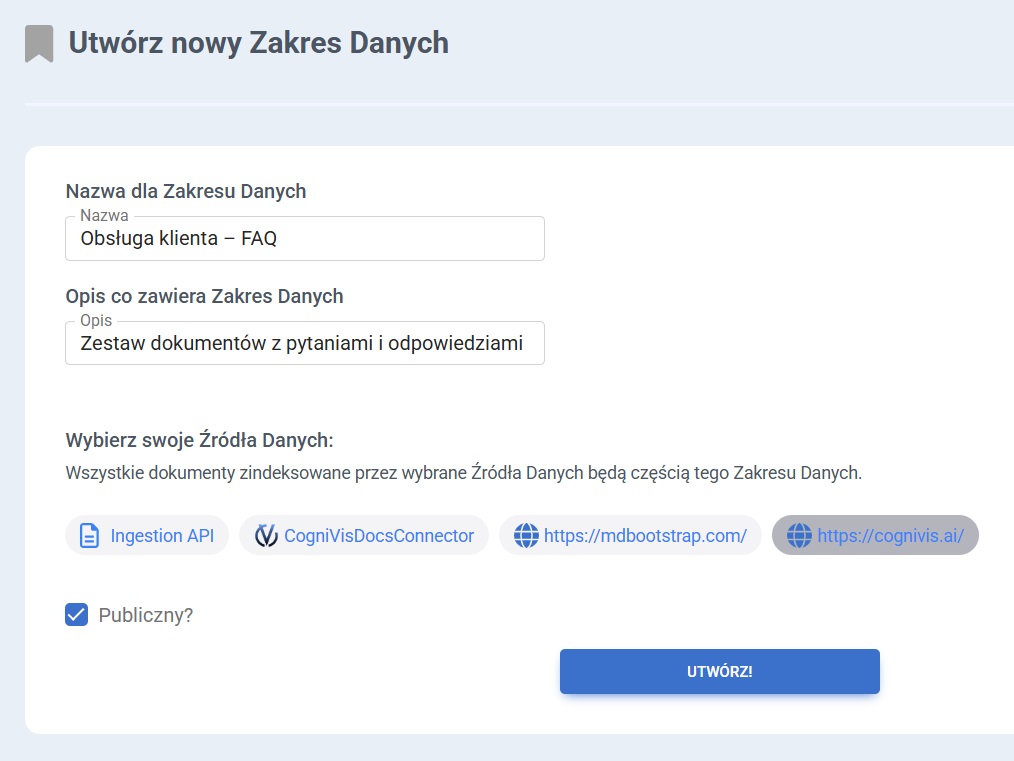Click the CogniVis logo icon in connector chip
The width and height of the screenshot is (1014, 761).
click(266, 536)
